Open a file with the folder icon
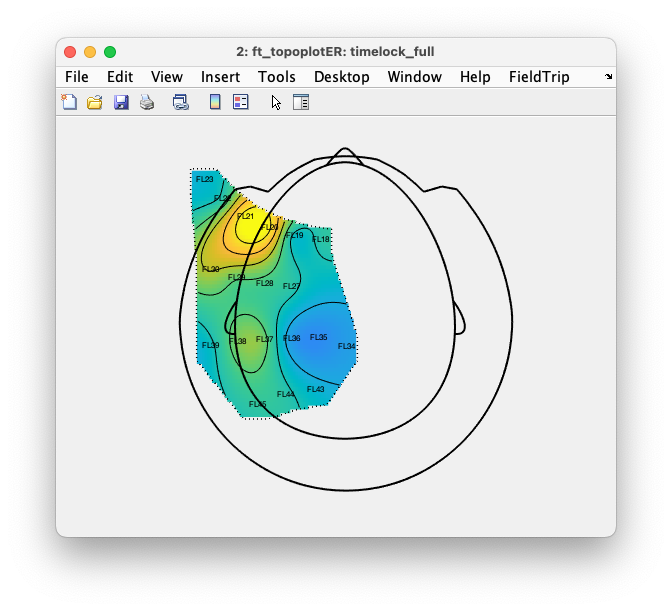672x611 pixels. [95, 102]
